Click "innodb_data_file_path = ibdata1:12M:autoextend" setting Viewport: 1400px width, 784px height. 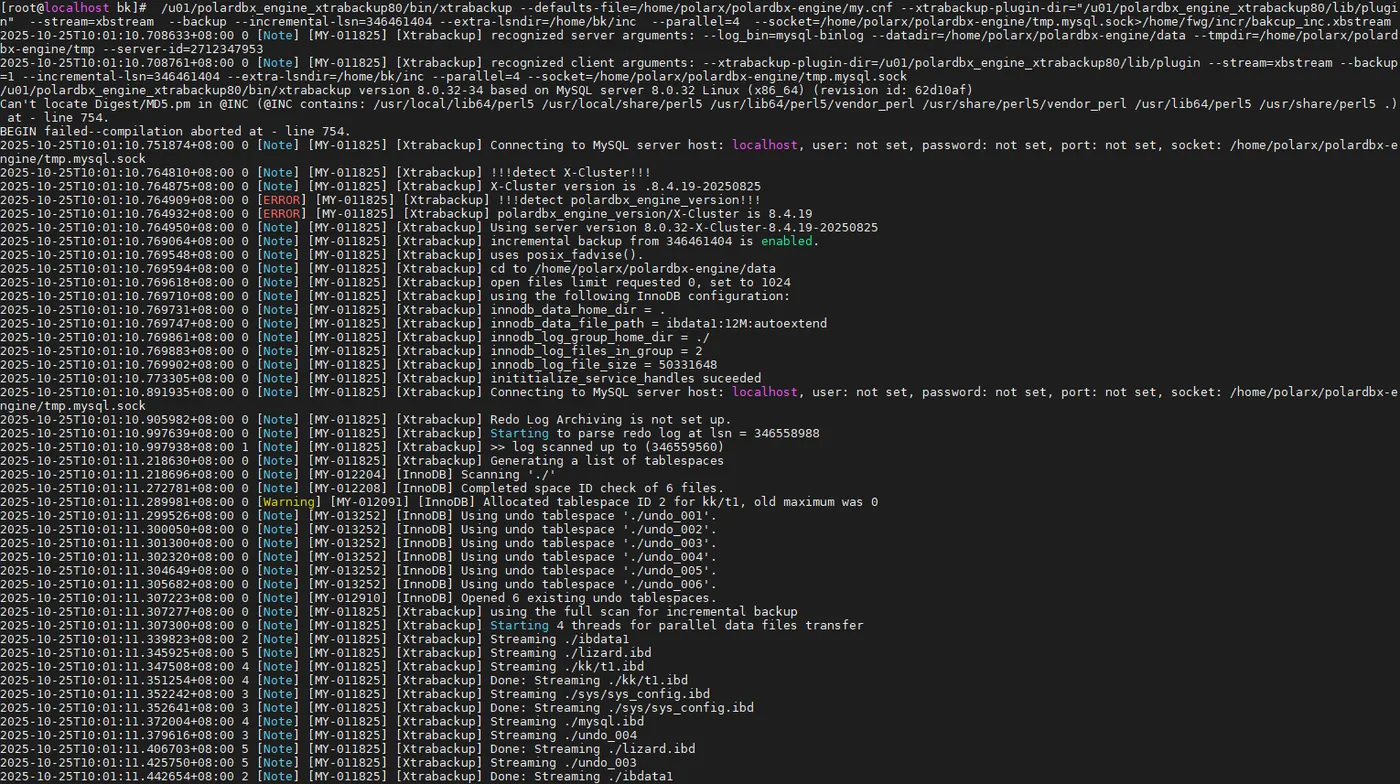pos(658,324)
